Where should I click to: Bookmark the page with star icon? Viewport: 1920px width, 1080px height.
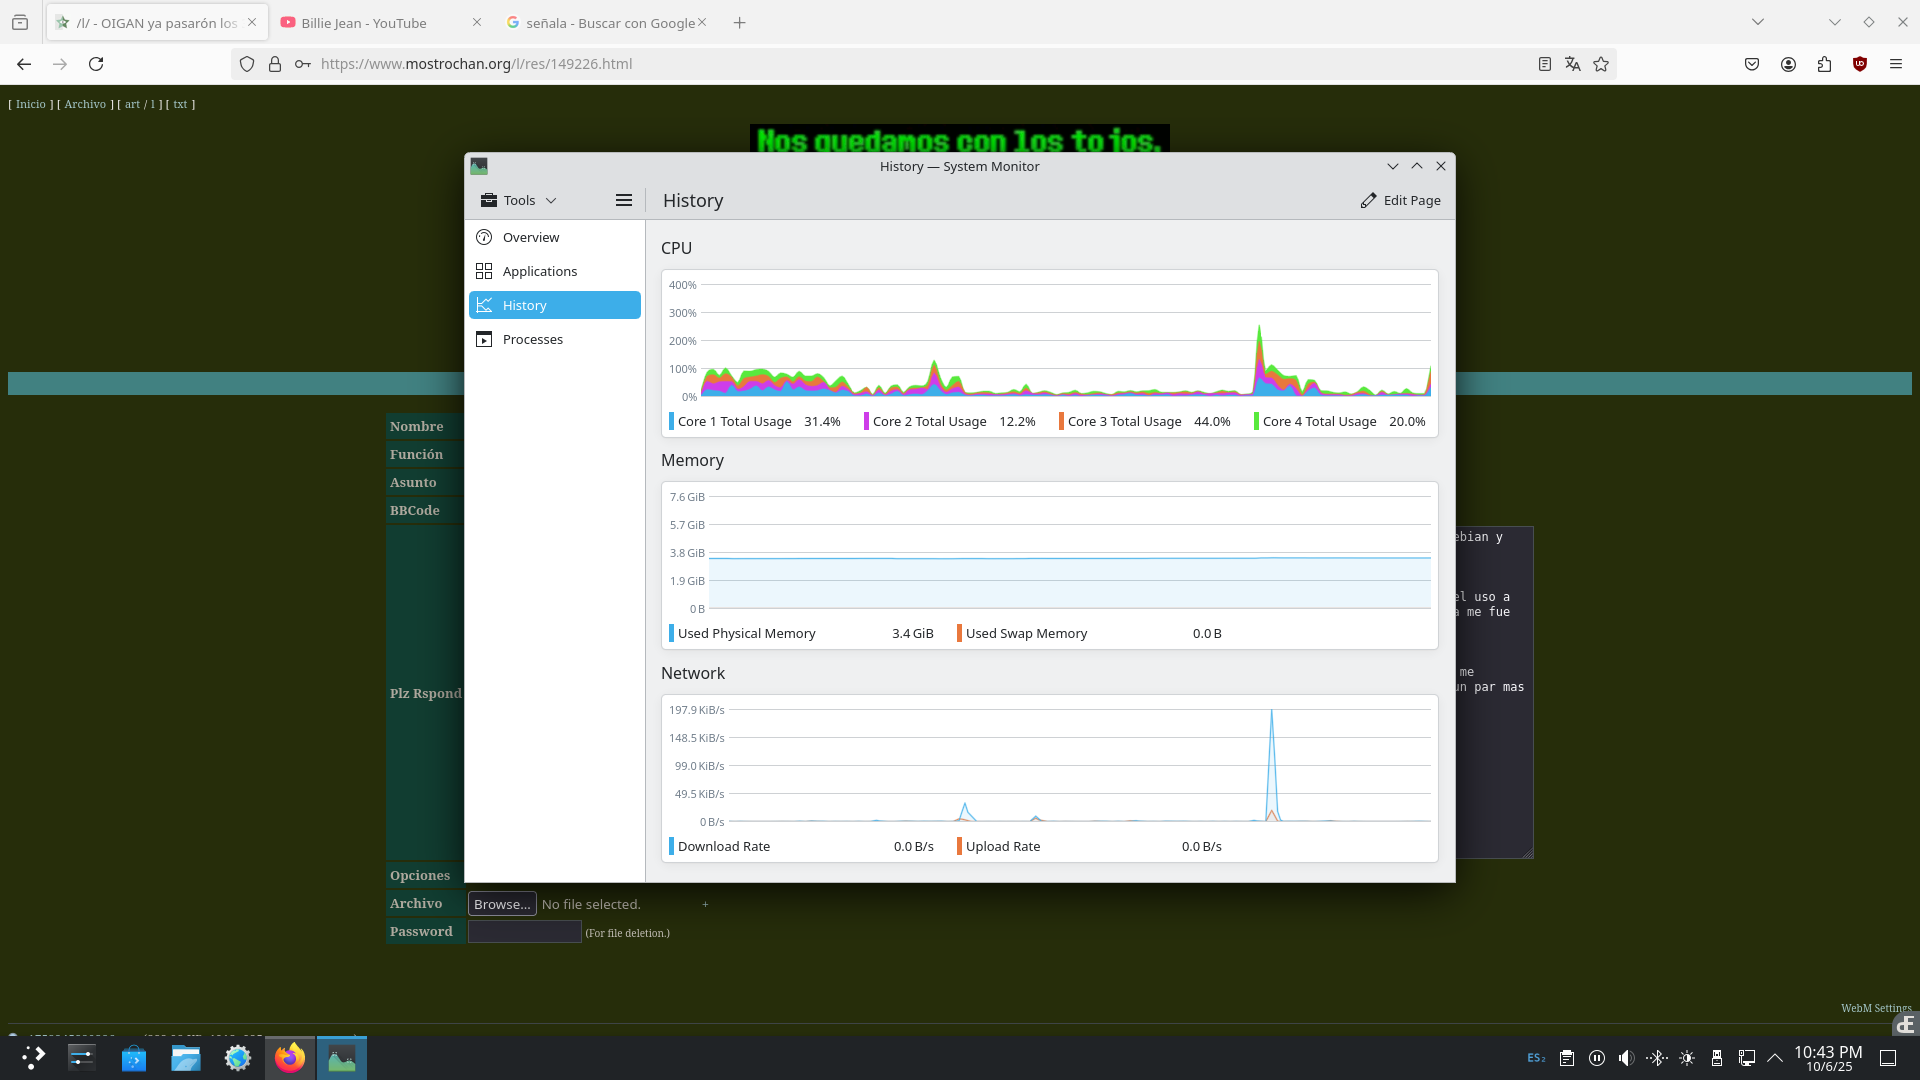pyautogui.click(x=1601, y=64)
